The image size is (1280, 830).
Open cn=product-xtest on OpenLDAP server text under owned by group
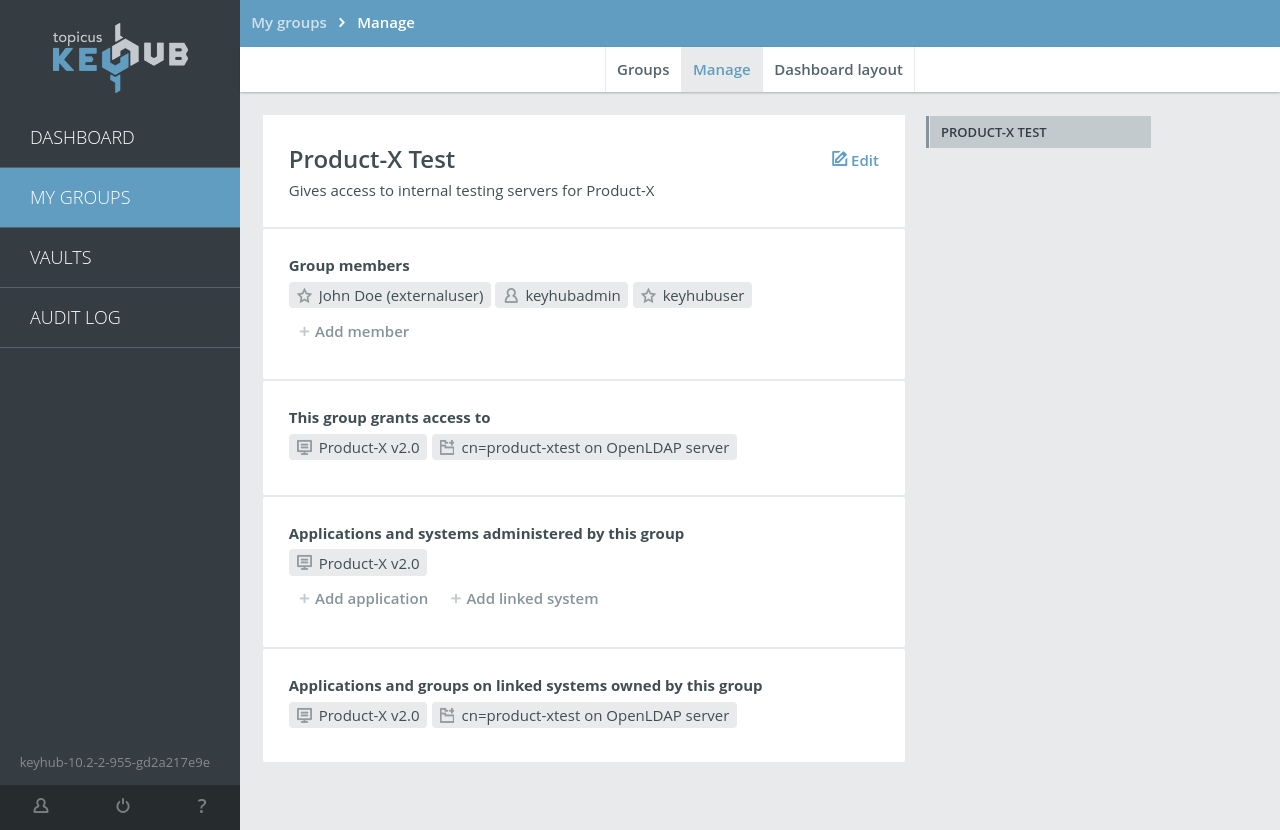595,715
